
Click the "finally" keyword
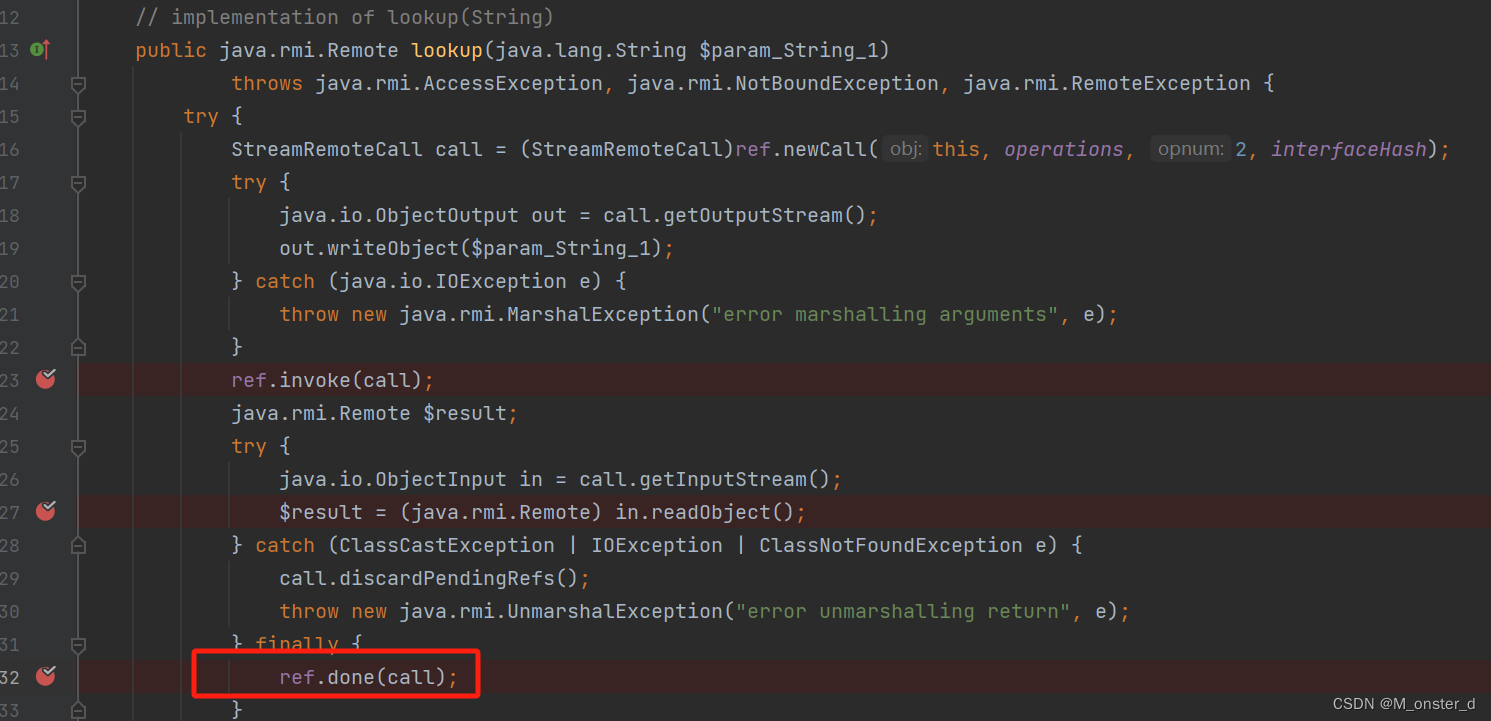pyautogui.click(x=297, y=644)
